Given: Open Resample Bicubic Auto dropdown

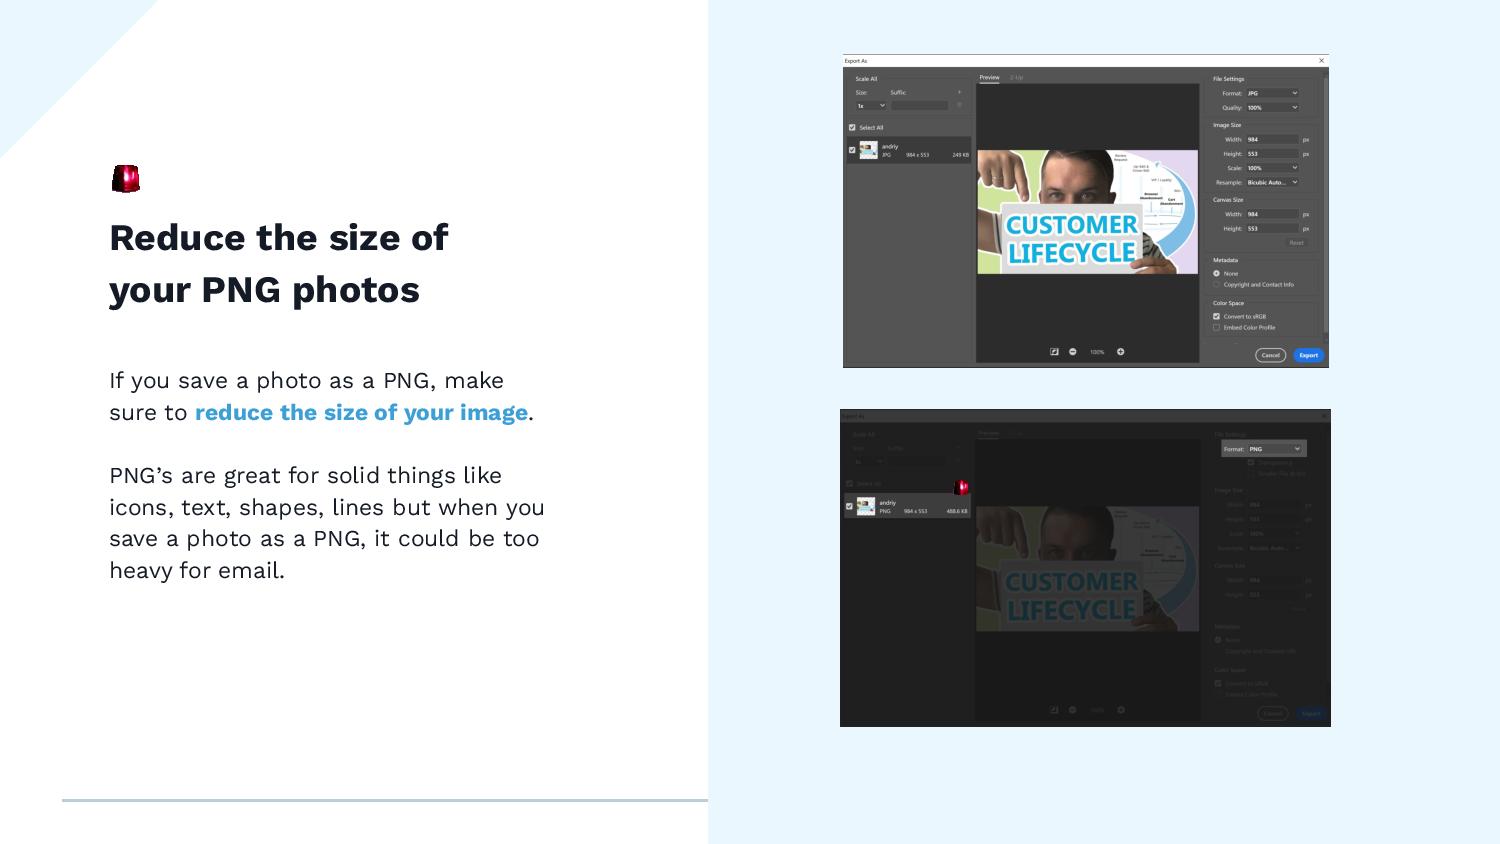Looking at the screenshot, I should point(1272,182).
